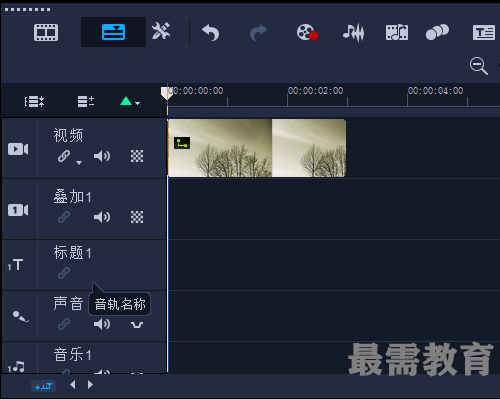Mute the 视频 track audio
The width and height of the screenshot is (500, 399).
click(x=102, y=156)
